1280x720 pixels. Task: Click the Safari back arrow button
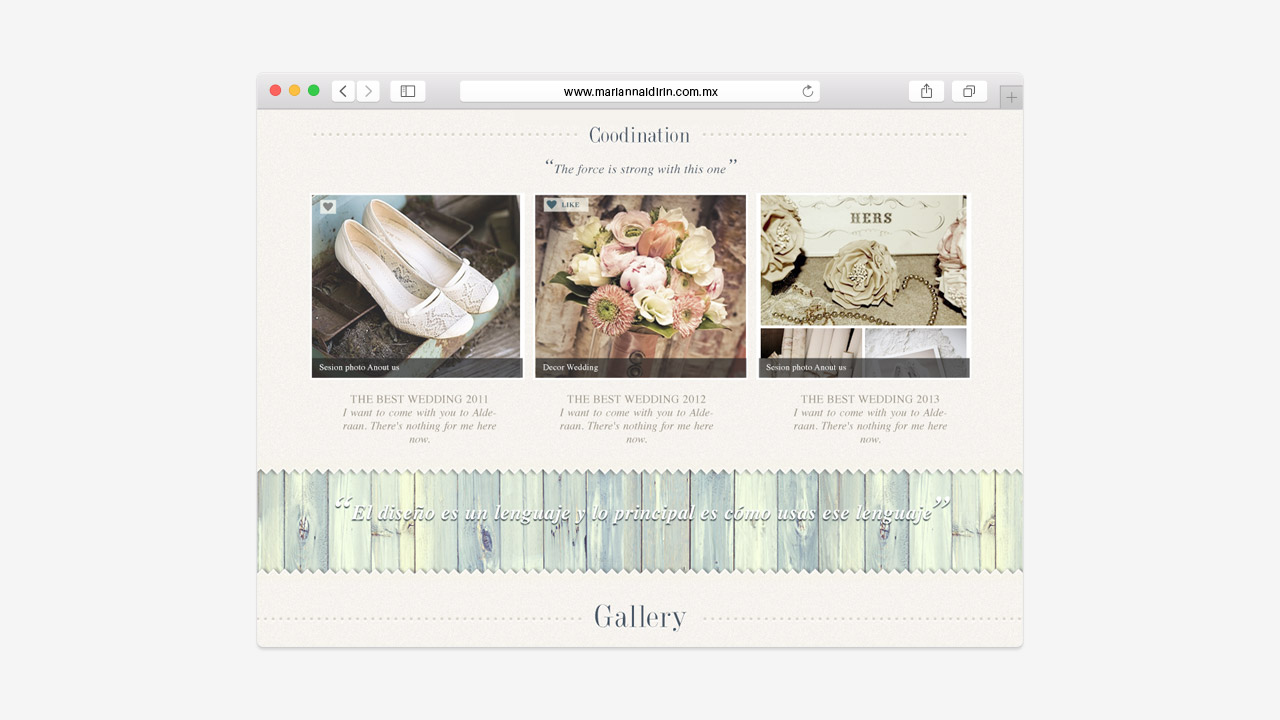343,91
